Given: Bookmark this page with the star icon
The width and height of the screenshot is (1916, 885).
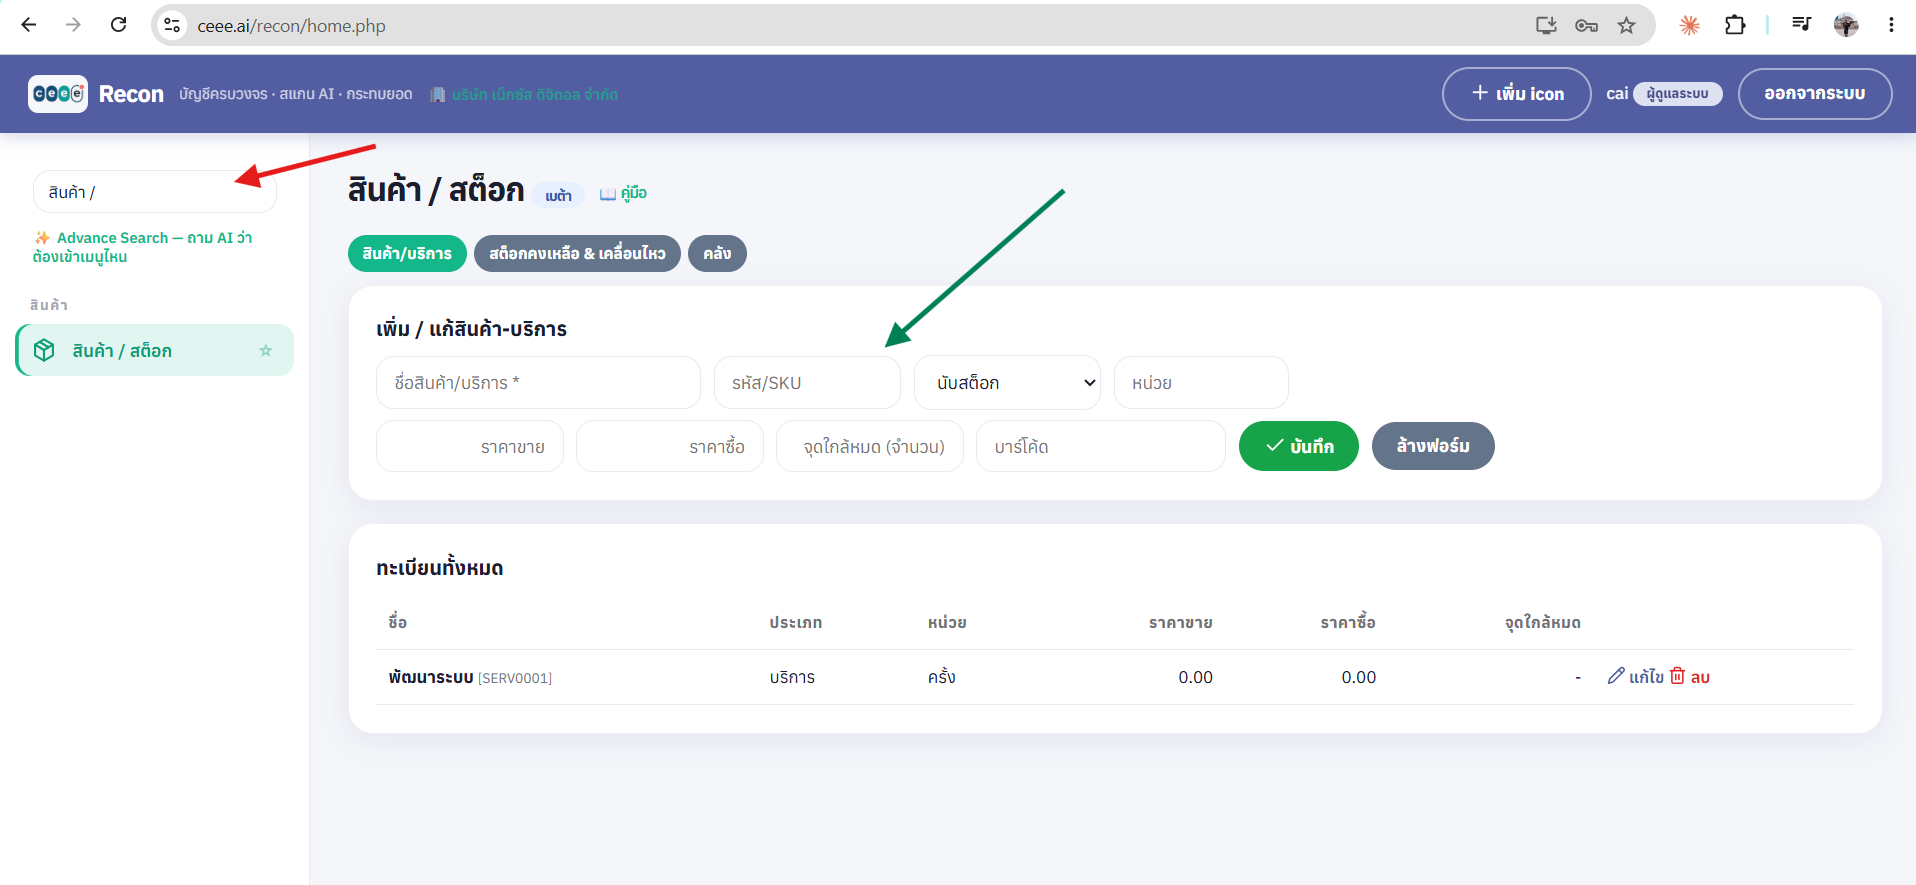Looking at the screenshot, I should point(1626,26).
